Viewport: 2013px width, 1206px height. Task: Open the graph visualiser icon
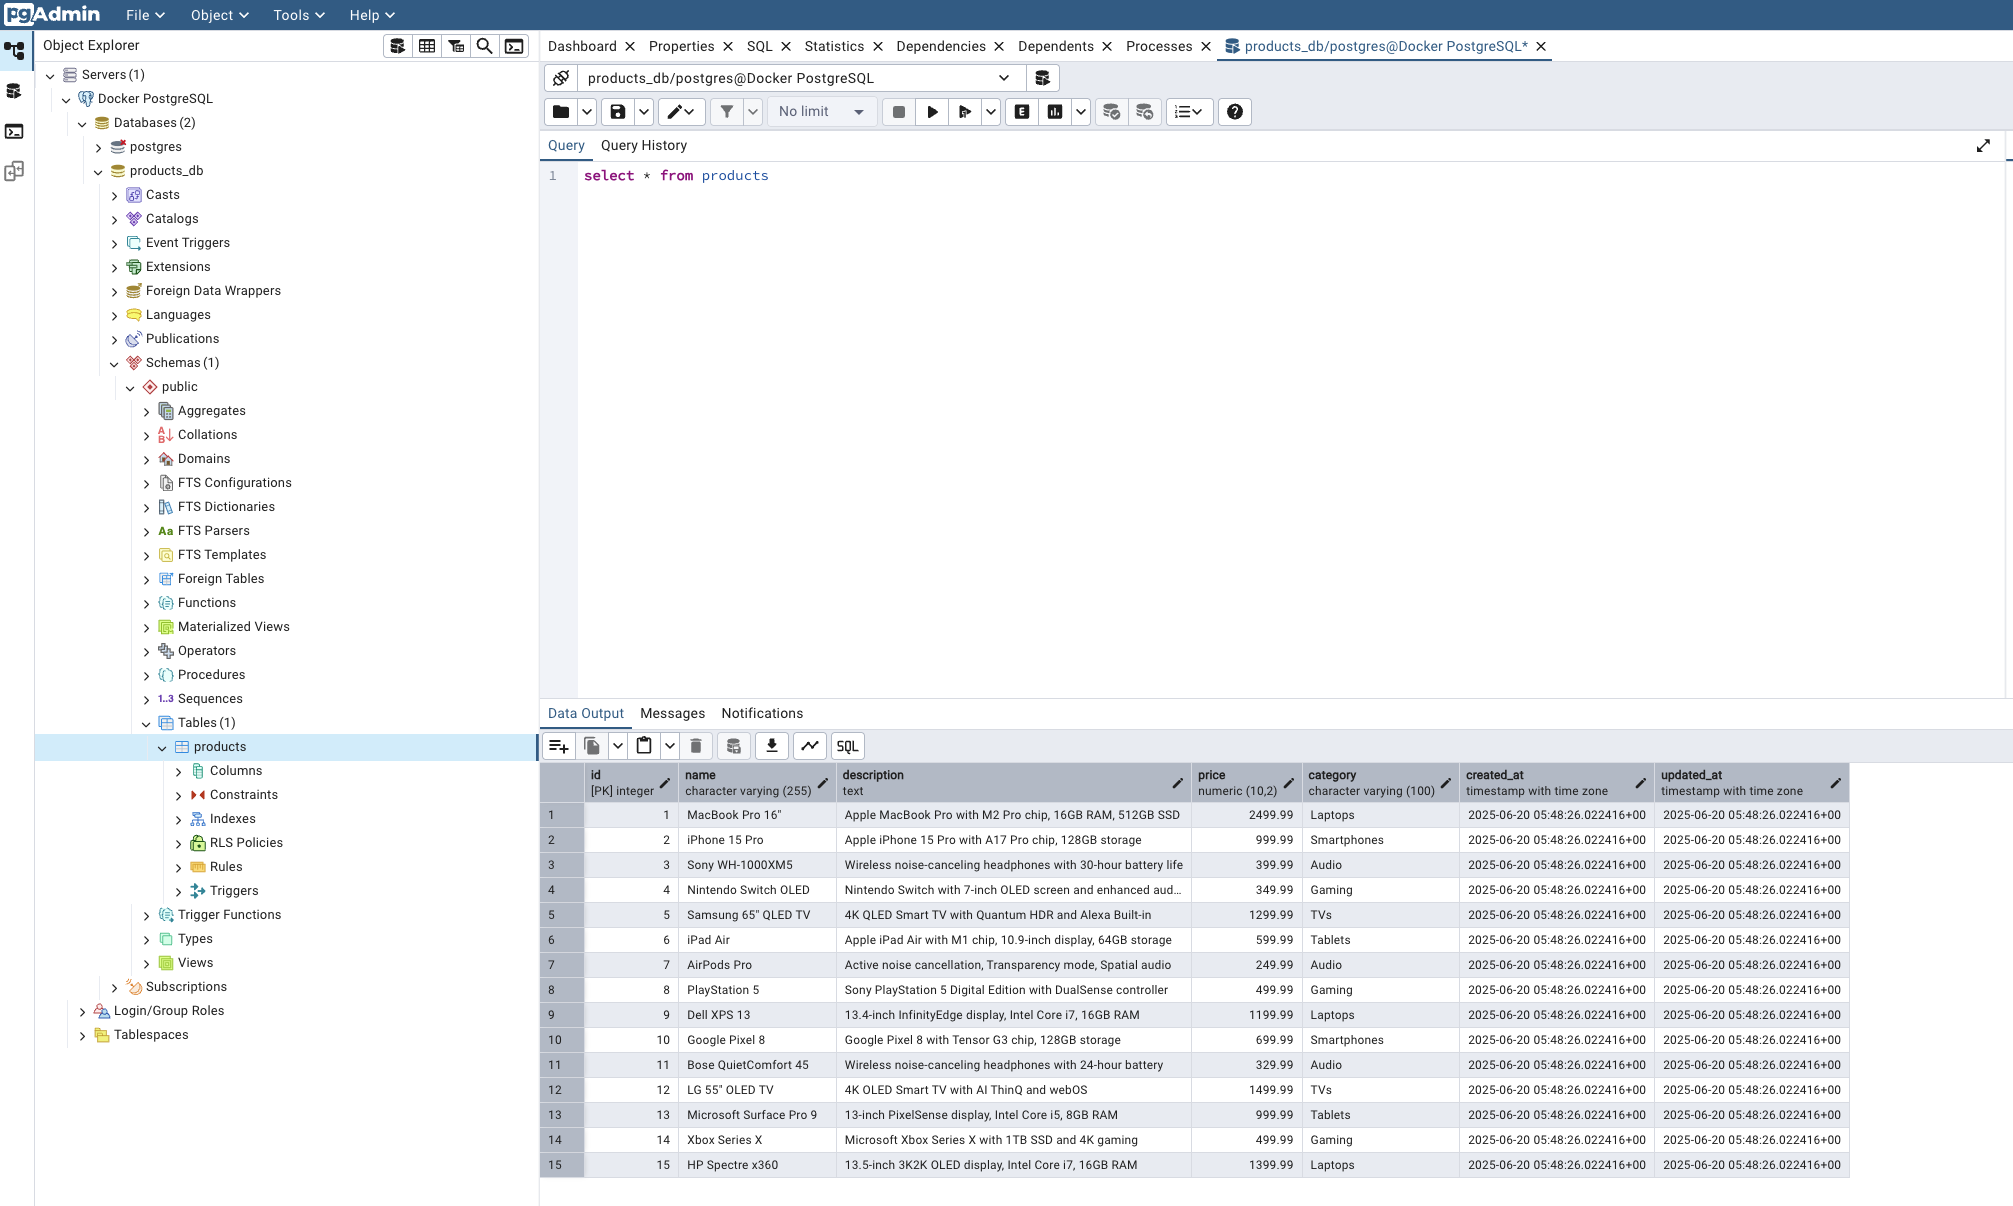click(x=810, y=746)
